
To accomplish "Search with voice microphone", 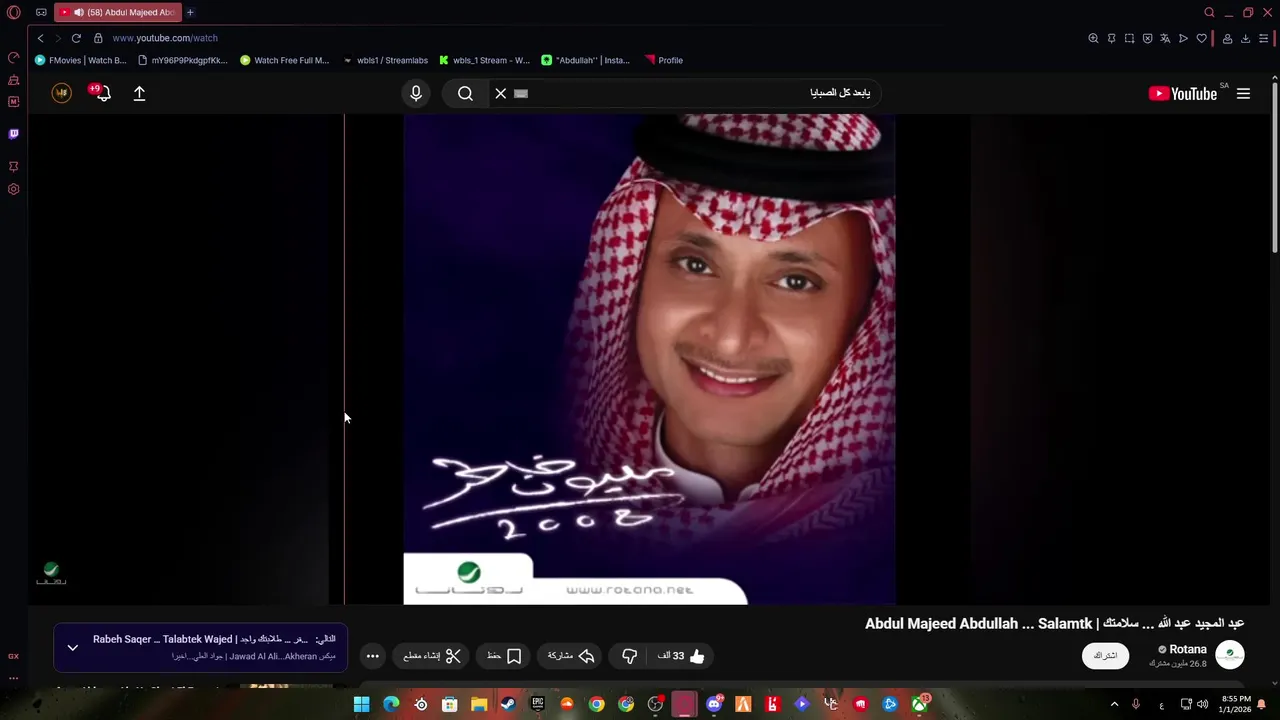I will tap(416, 93).
